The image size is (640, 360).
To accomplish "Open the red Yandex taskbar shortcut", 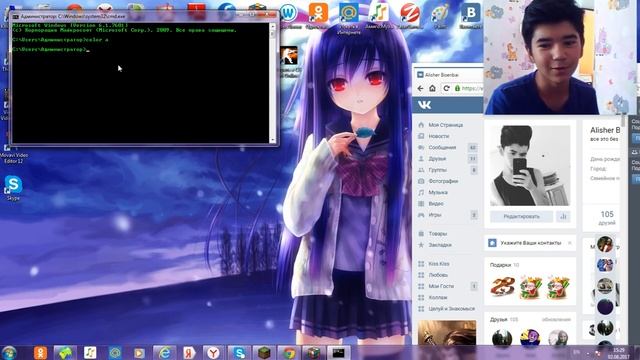I will coord(189,353).
